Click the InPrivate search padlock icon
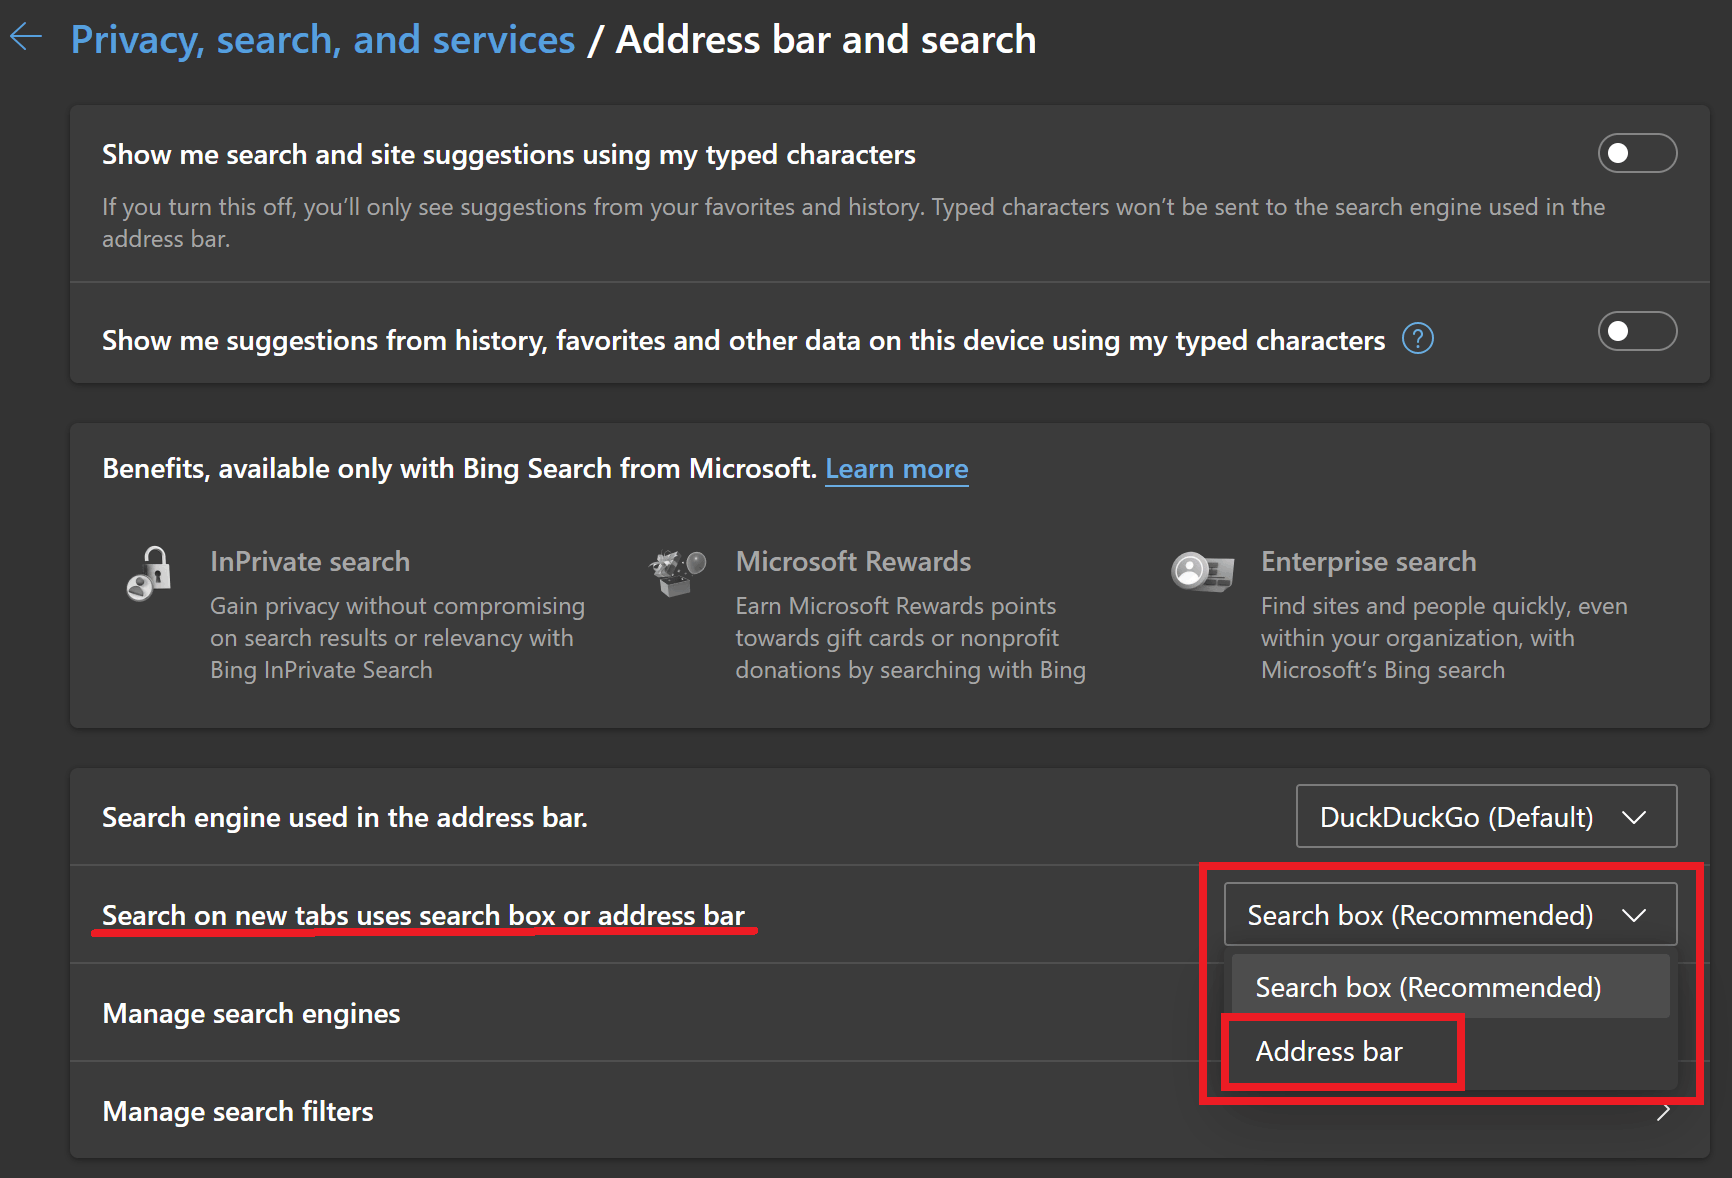 [x=149, y=573]
